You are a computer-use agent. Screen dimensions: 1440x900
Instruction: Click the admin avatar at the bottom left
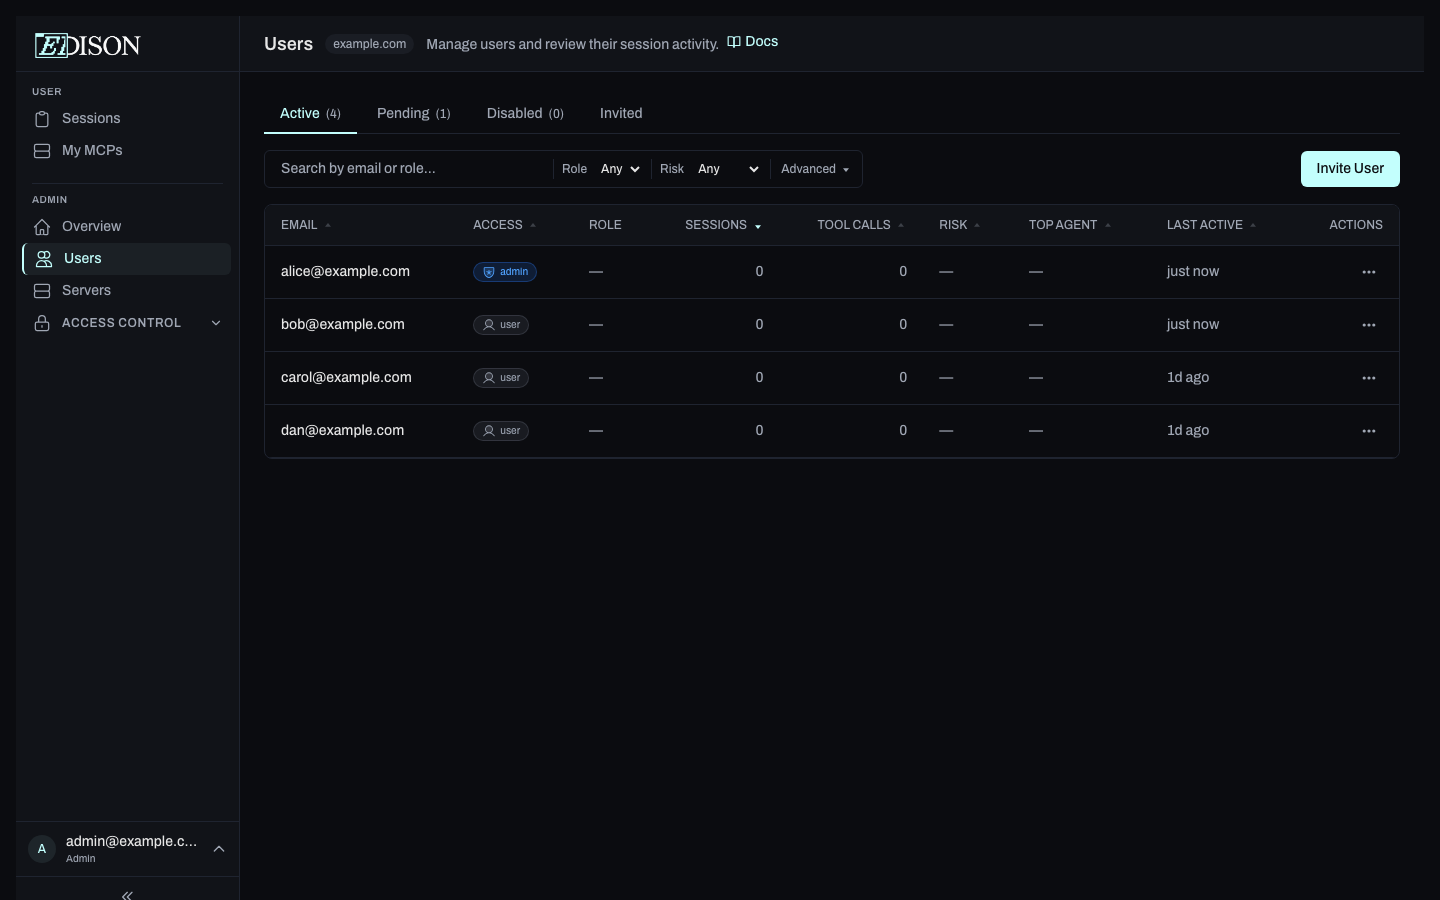(42, 849)
